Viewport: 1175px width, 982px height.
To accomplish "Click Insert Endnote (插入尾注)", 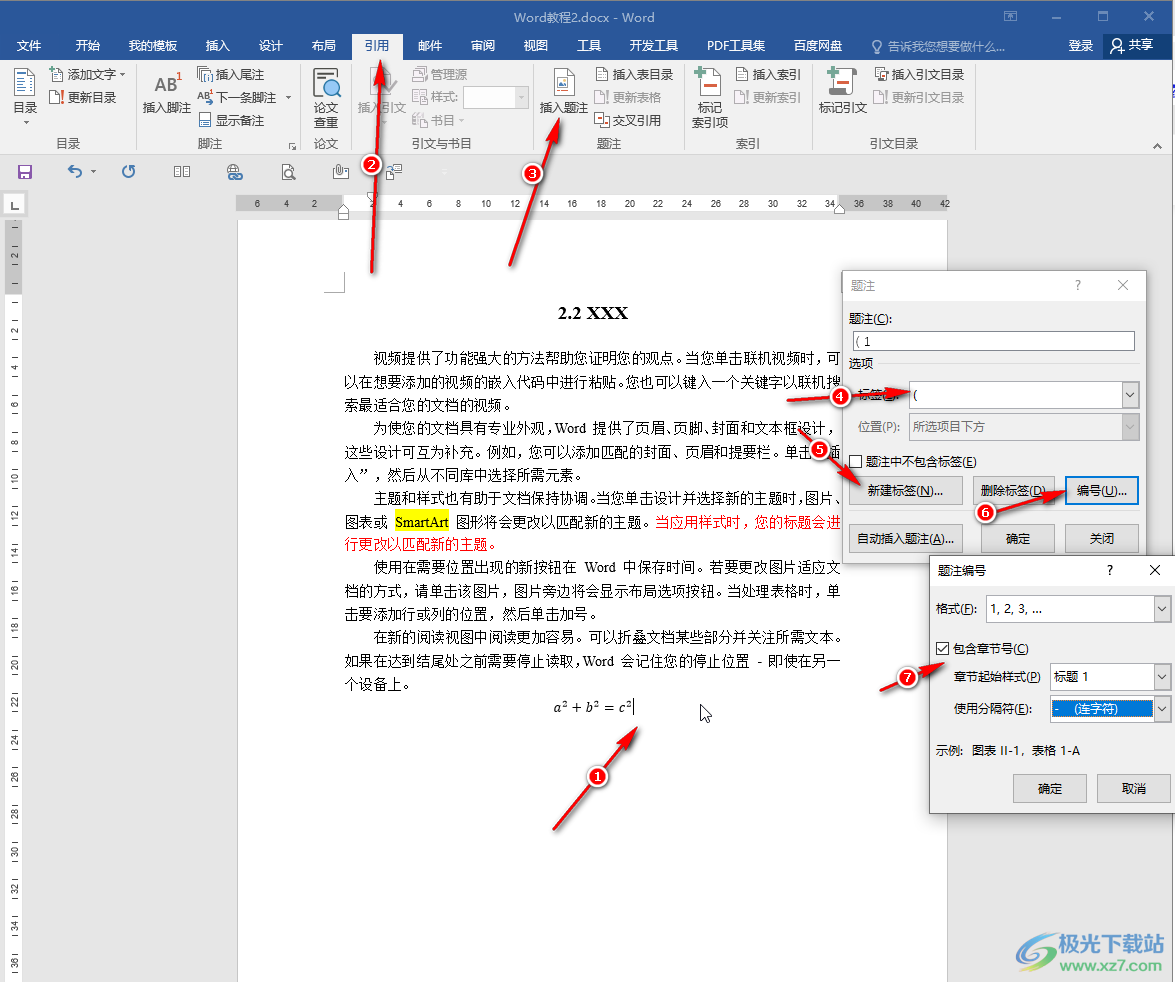I will 231,74.
